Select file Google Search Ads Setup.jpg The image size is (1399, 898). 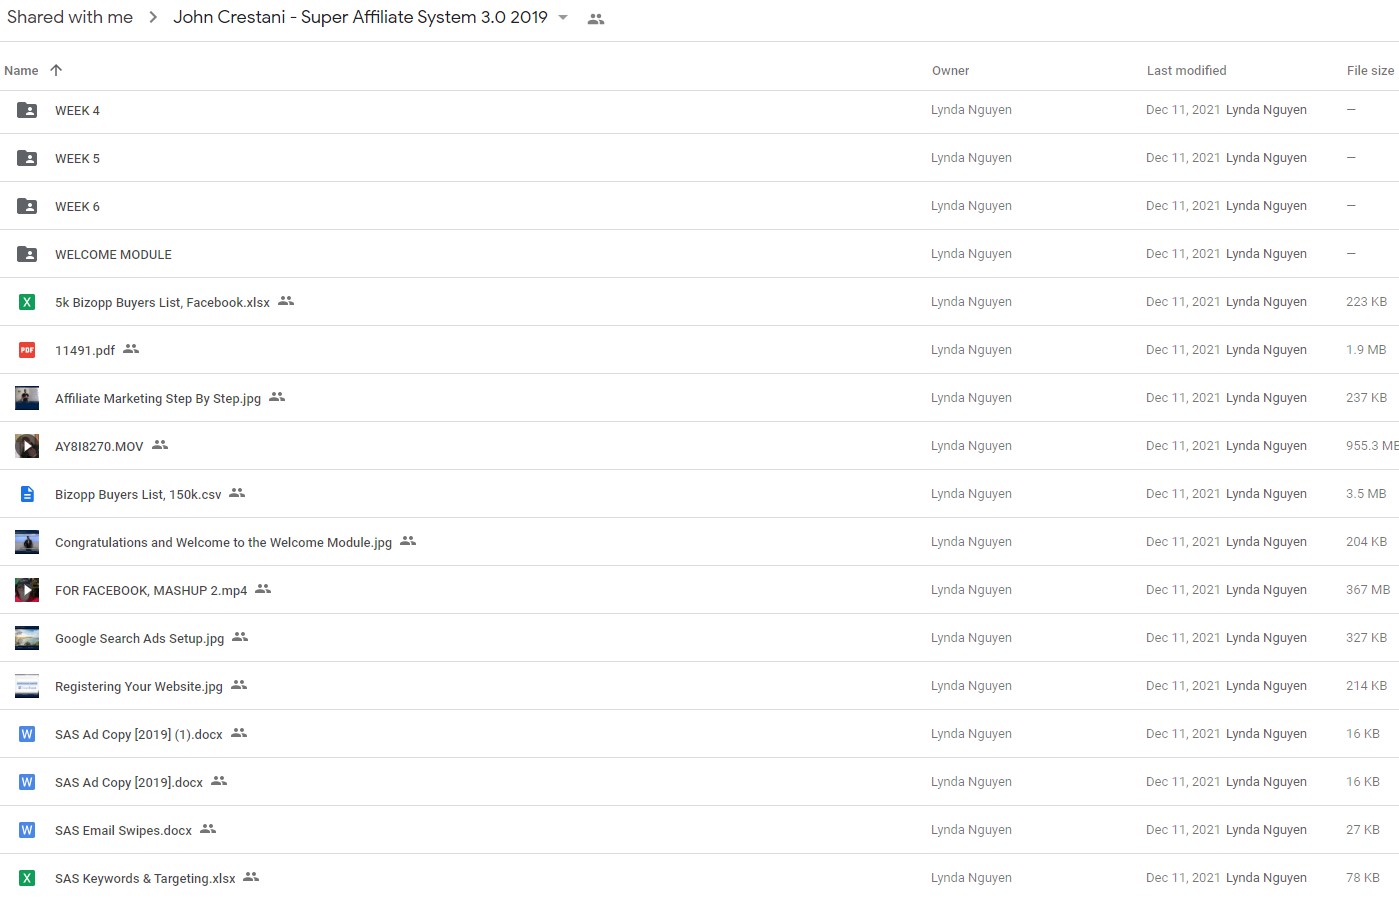click(x=139, y=639)
